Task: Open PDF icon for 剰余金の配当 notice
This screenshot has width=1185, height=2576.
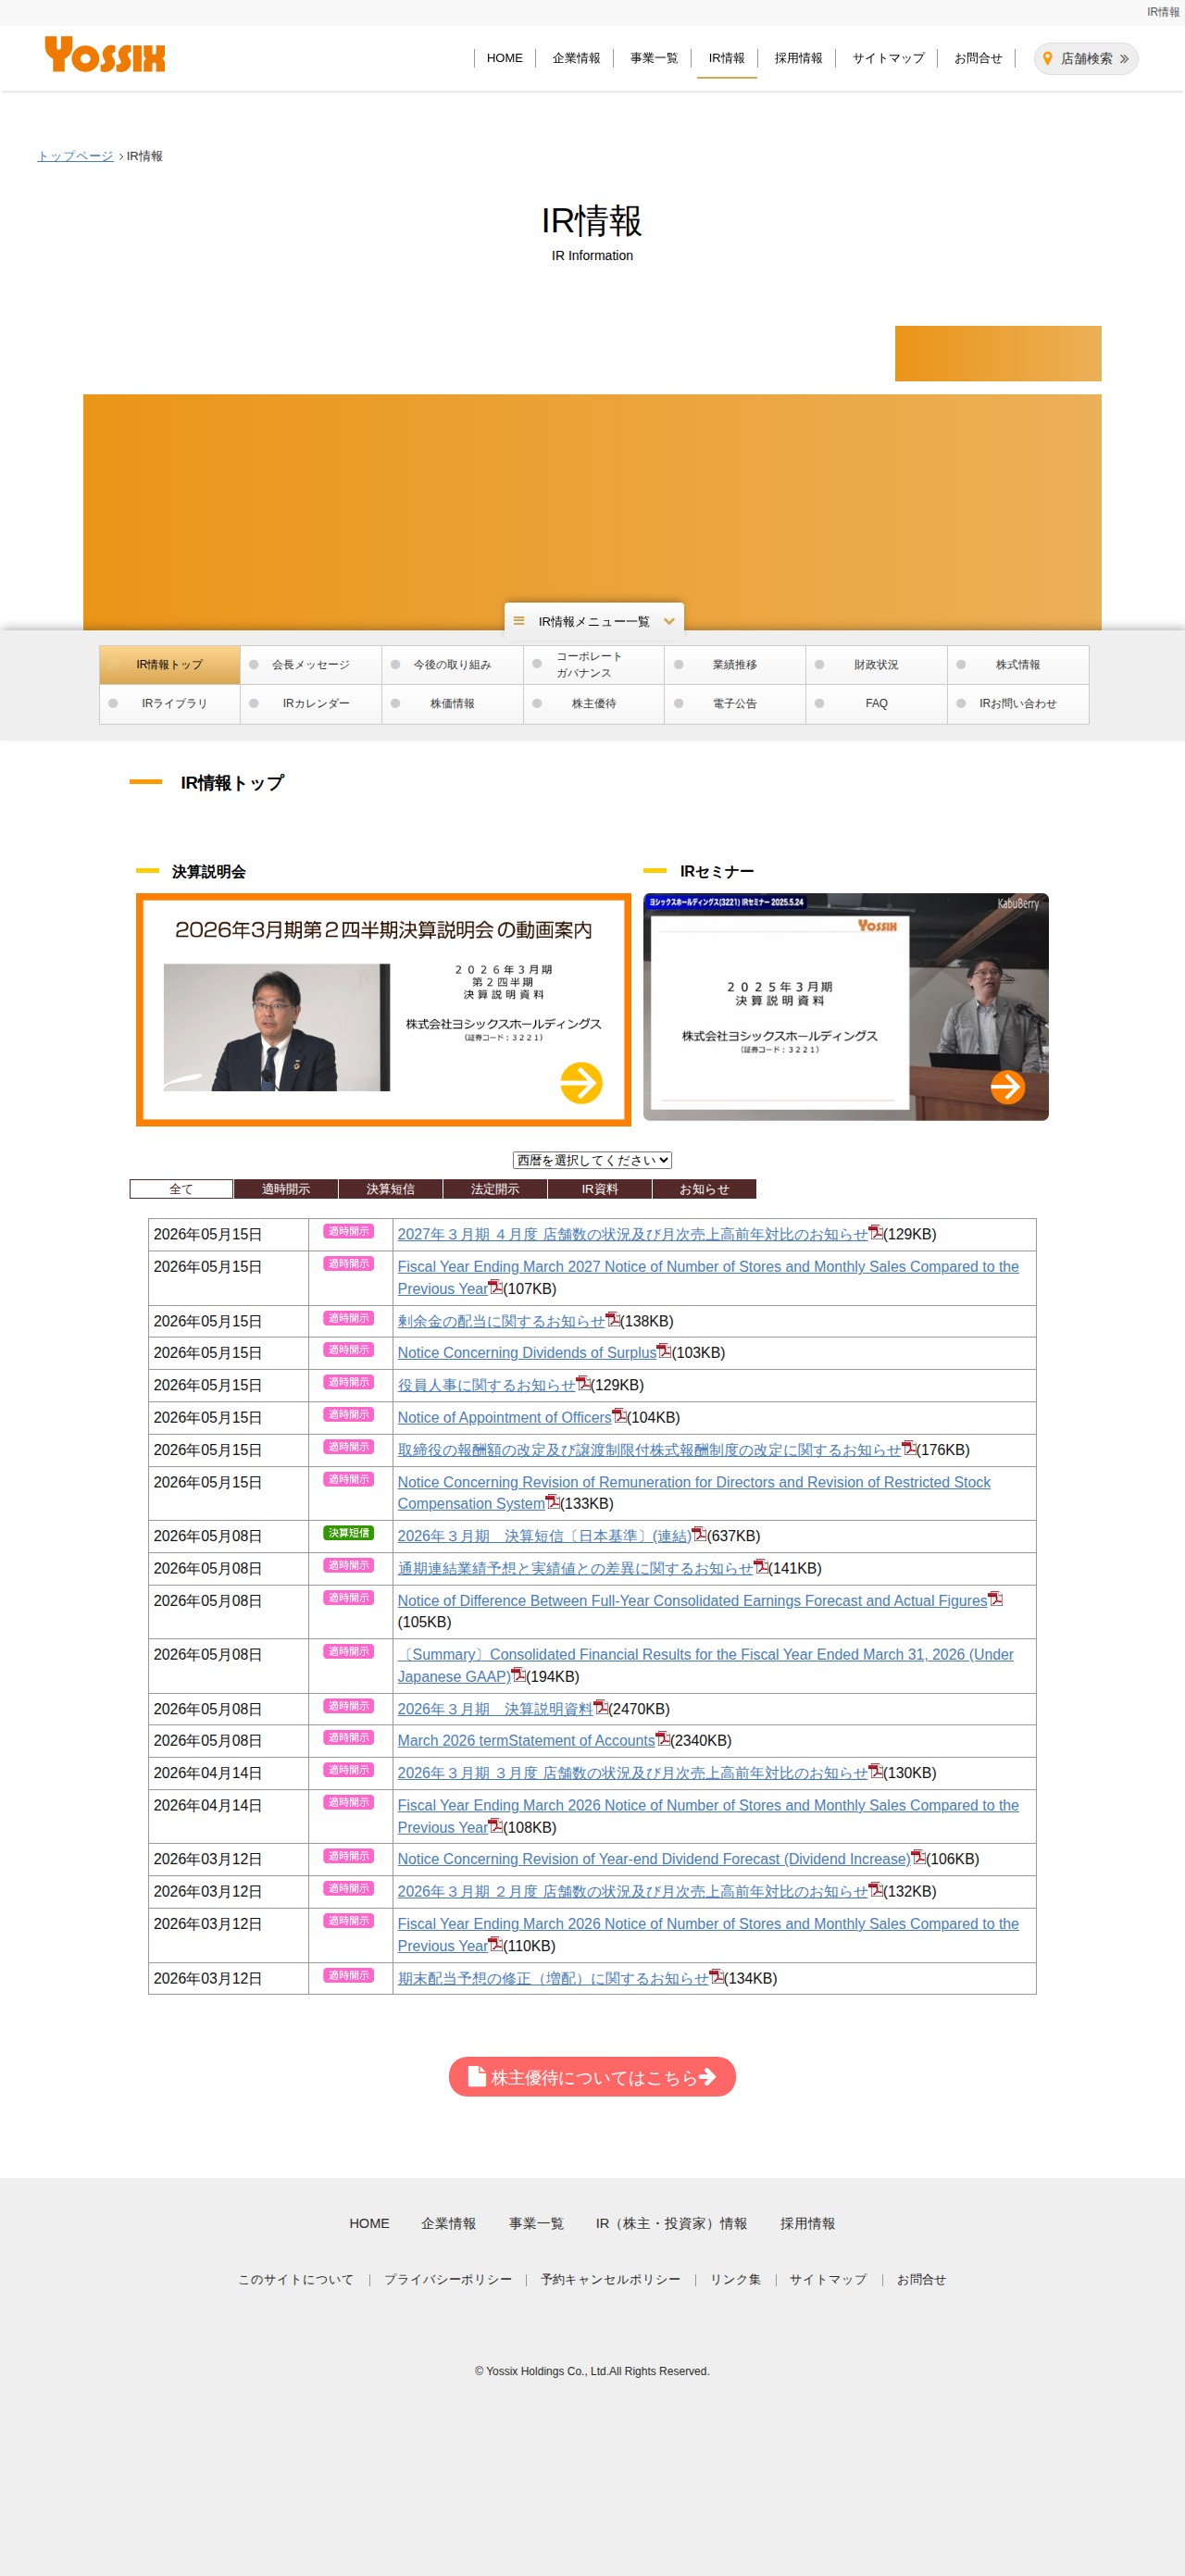Action: click(x=613, y=1319)
